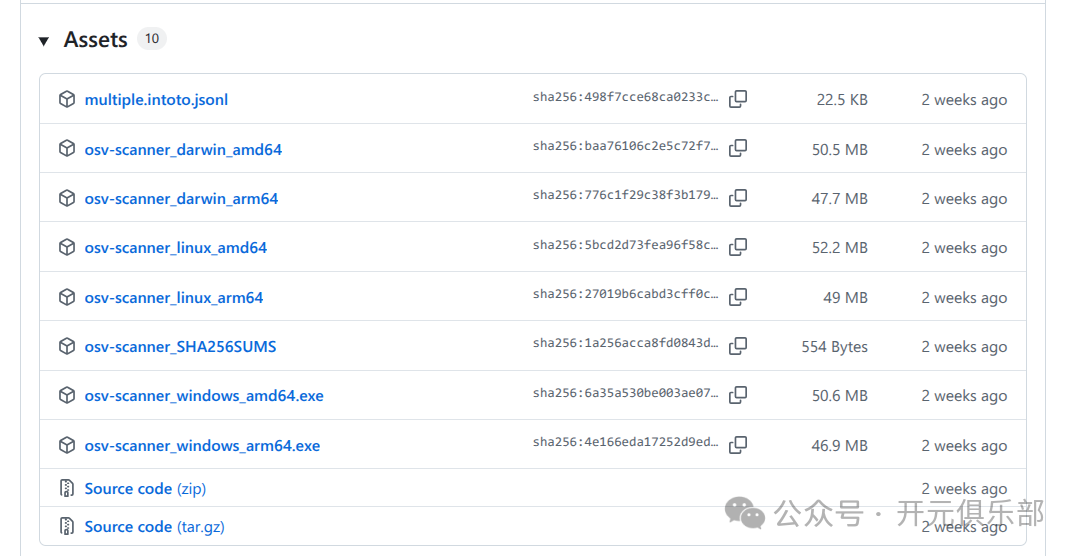This screenshot has width=1078, height=556.
Task: Click package icon beside osv-scanner_linux_arm64
Action: [67, 297]
